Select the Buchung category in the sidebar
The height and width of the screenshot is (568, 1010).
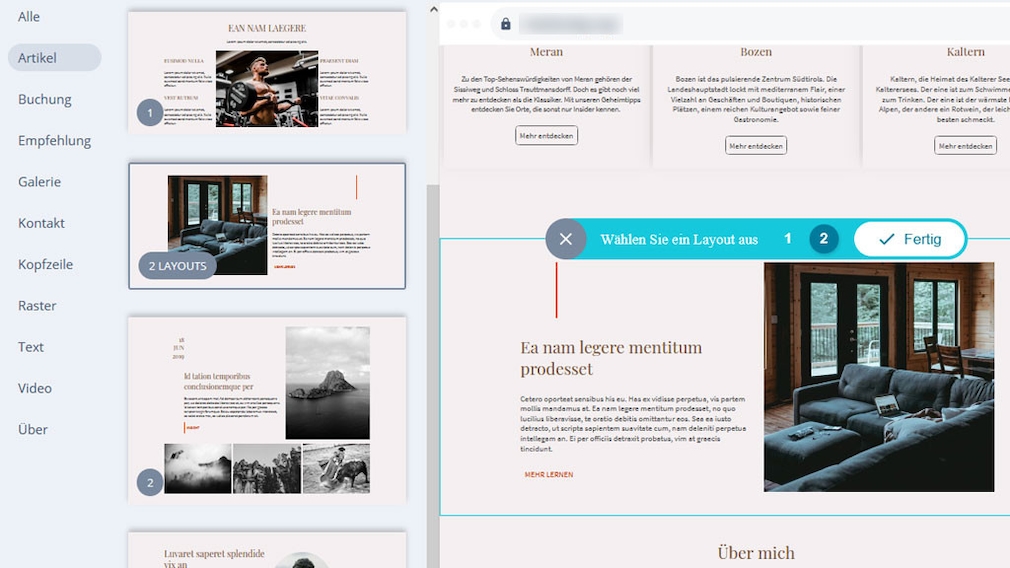click(x=44, y=99)
